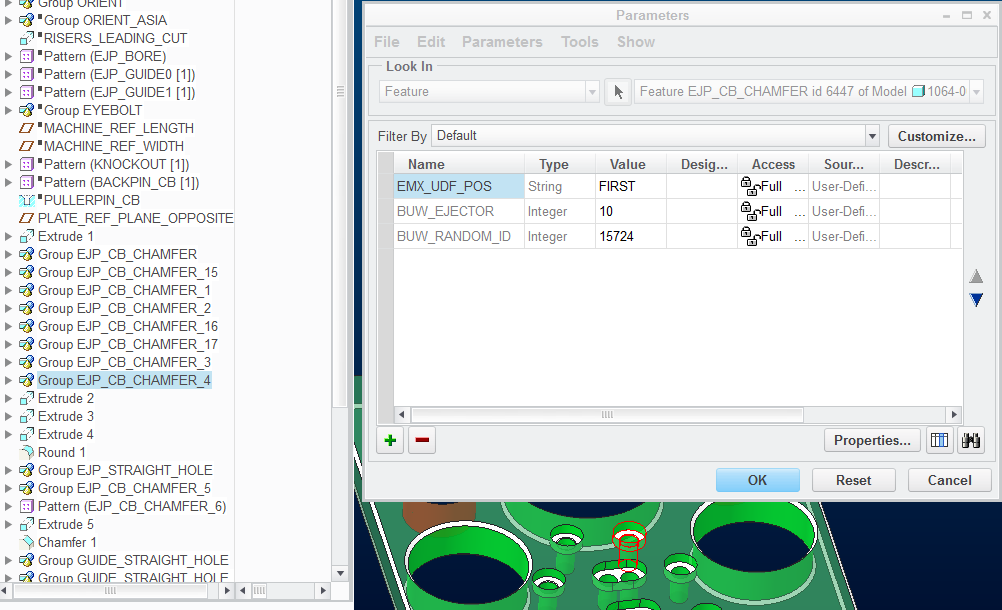The height and width of the screenshot is (610, 1002).
Task: Open the File menu in Parameters dialog
Action: pyautogui.click(x=387, y=42)
